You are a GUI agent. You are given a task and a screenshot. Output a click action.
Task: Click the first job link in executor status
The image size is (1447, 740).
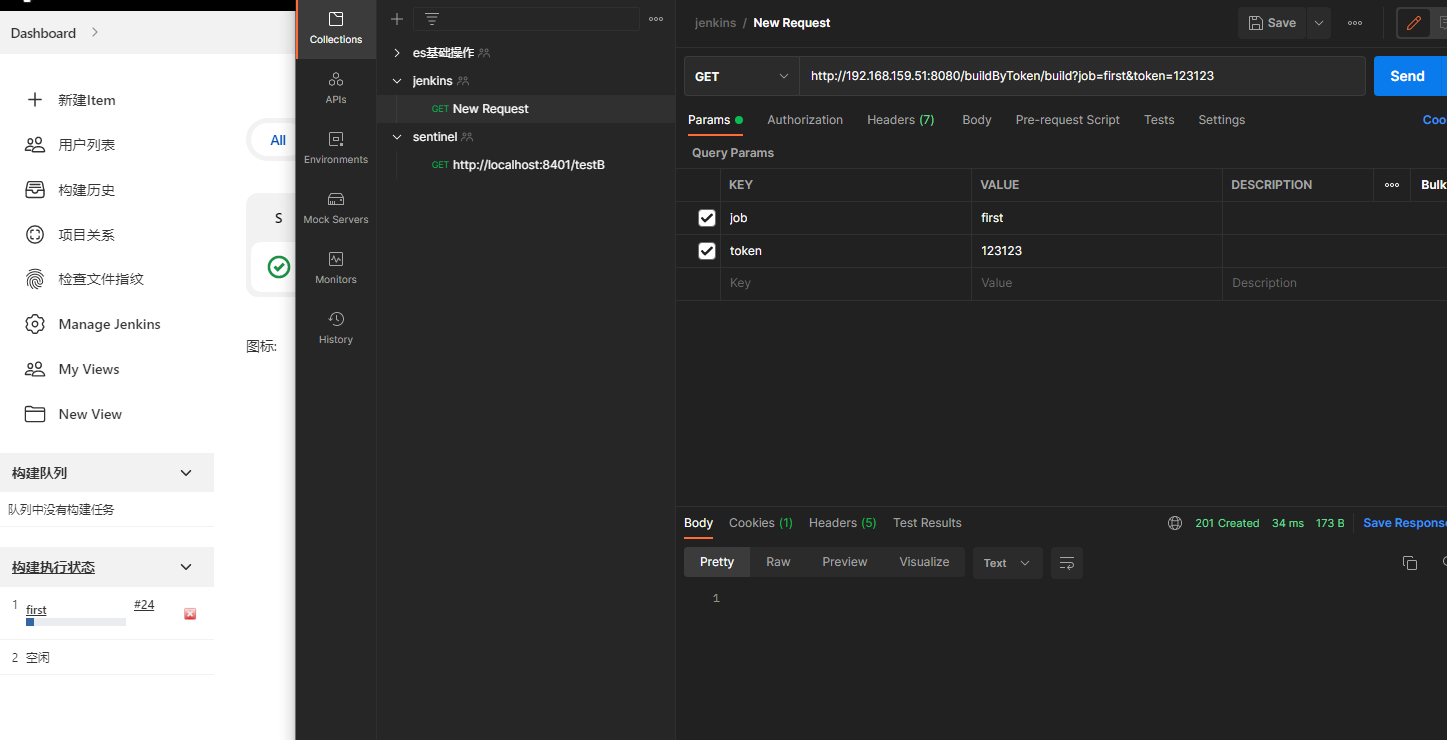(36, 610)
